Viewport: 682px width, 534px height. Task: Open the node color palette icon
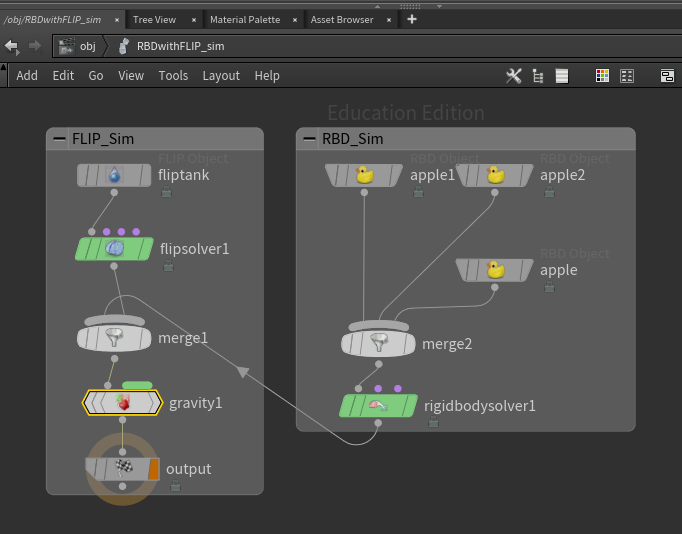pos(602,76)
